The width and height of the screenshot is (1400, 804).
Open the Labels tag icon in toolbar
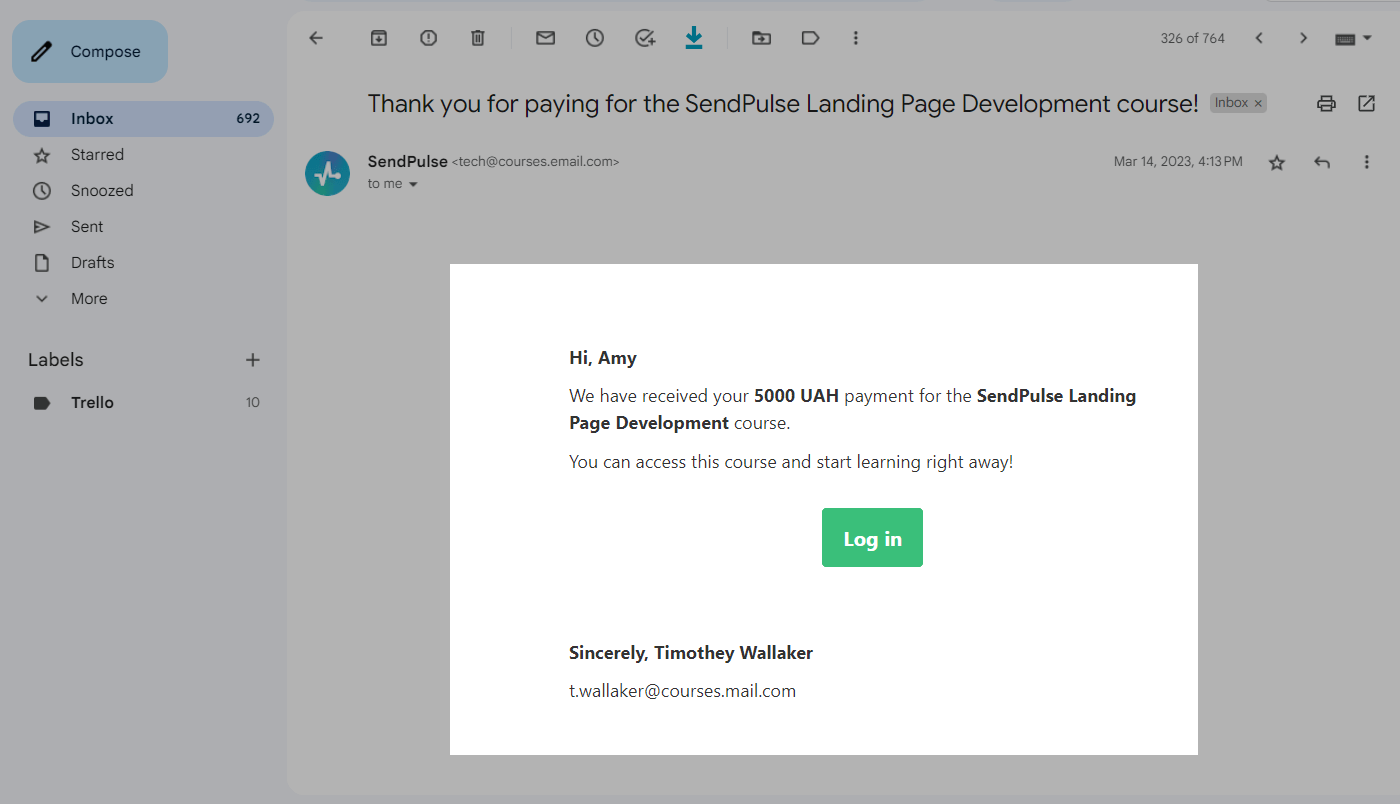pyautogui.click(x=811, y=38)
